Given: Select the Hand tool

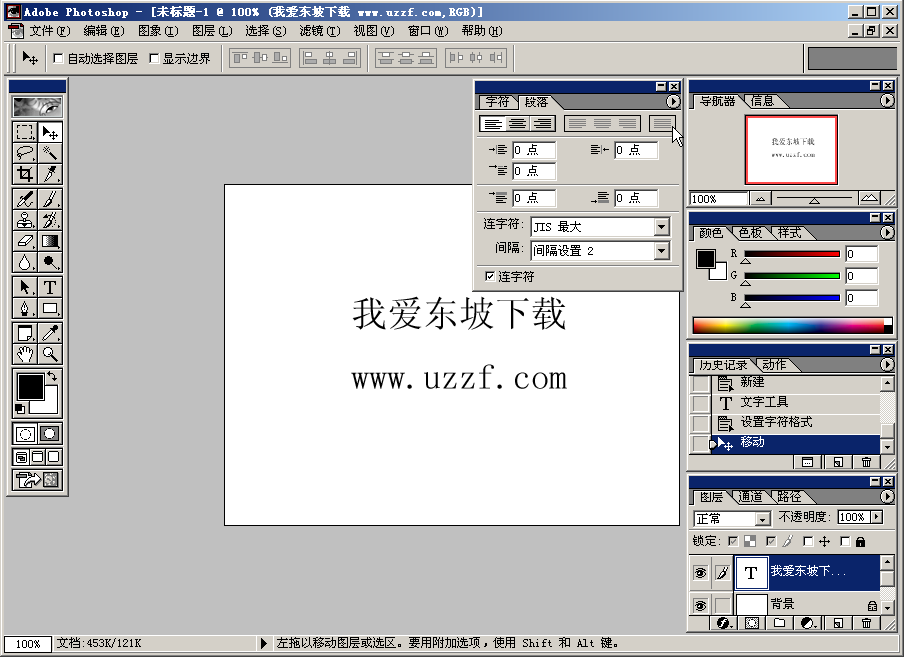Looking at the screenshot, I should pos(25,354).
